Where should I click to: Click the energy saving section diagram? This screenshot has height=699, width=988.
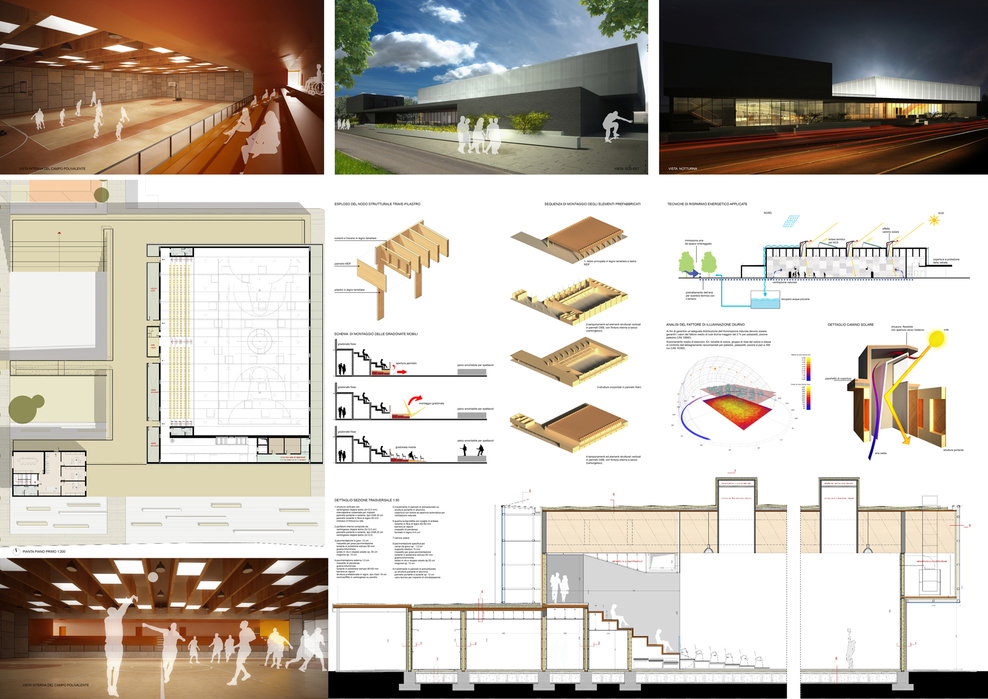(824, 262)
